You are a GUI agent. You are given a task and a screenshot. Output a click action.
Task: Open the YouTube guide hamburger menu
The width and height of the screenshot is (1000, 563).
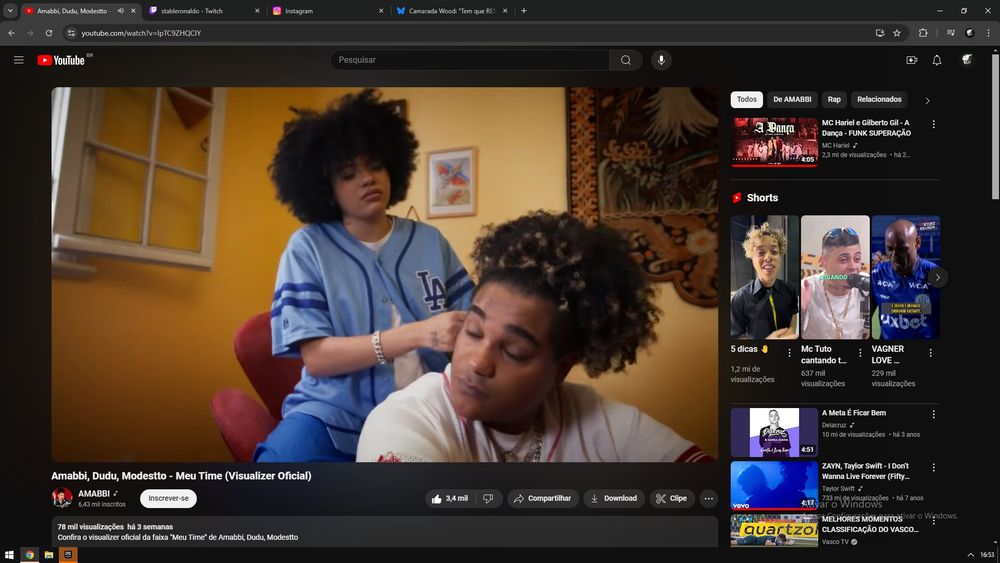click(x=18, y=60)
